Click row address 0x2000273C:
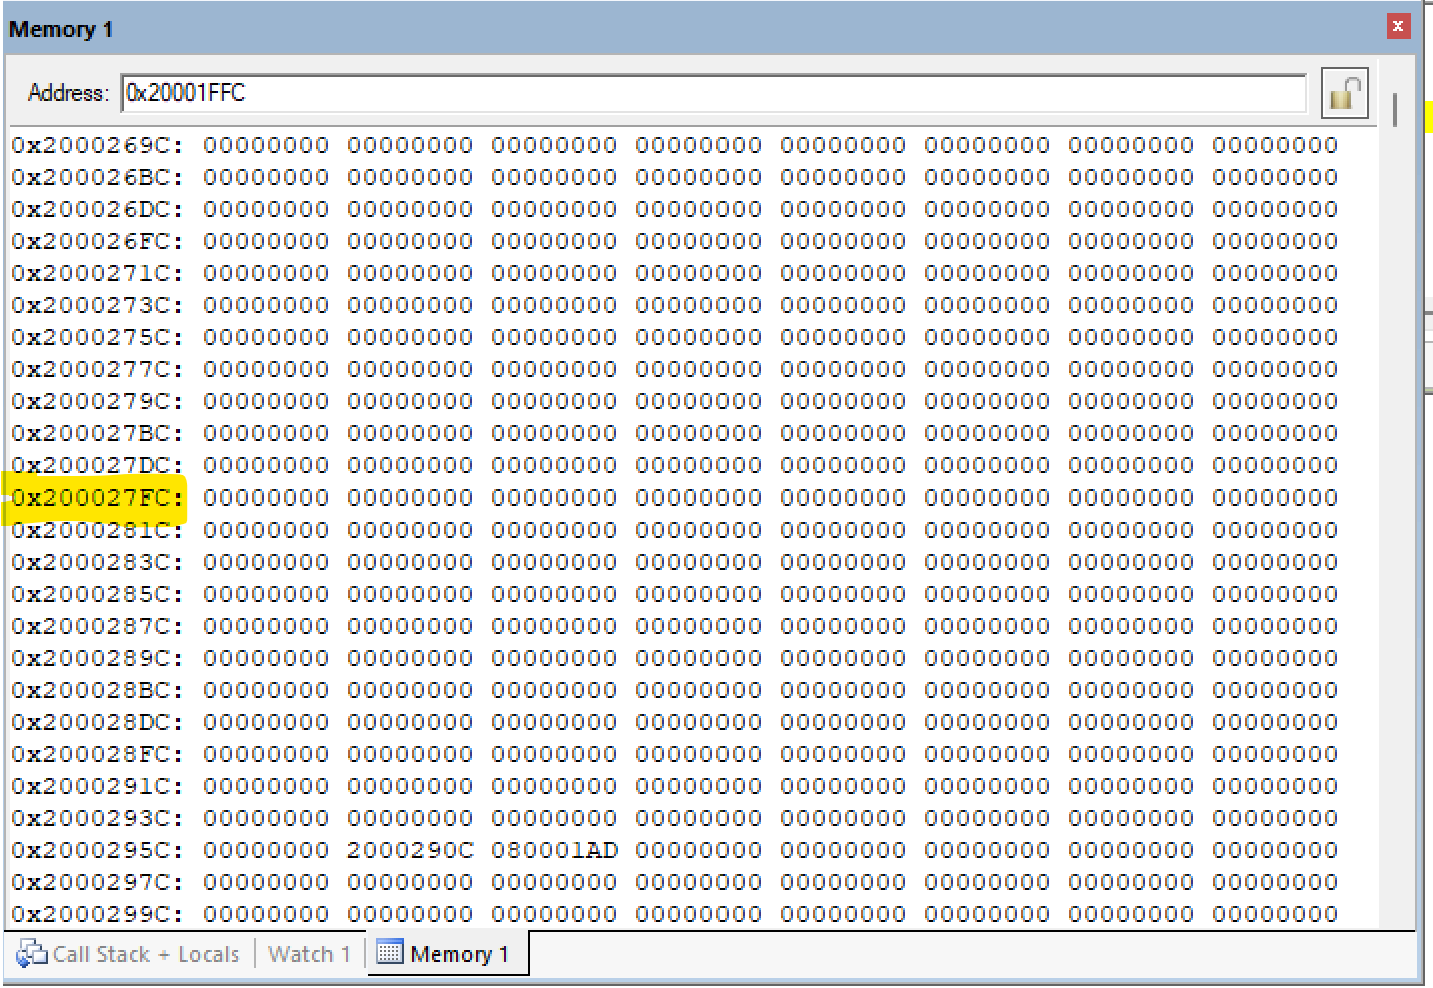This screenshot has width=1433, height=988. pos(98,305)
